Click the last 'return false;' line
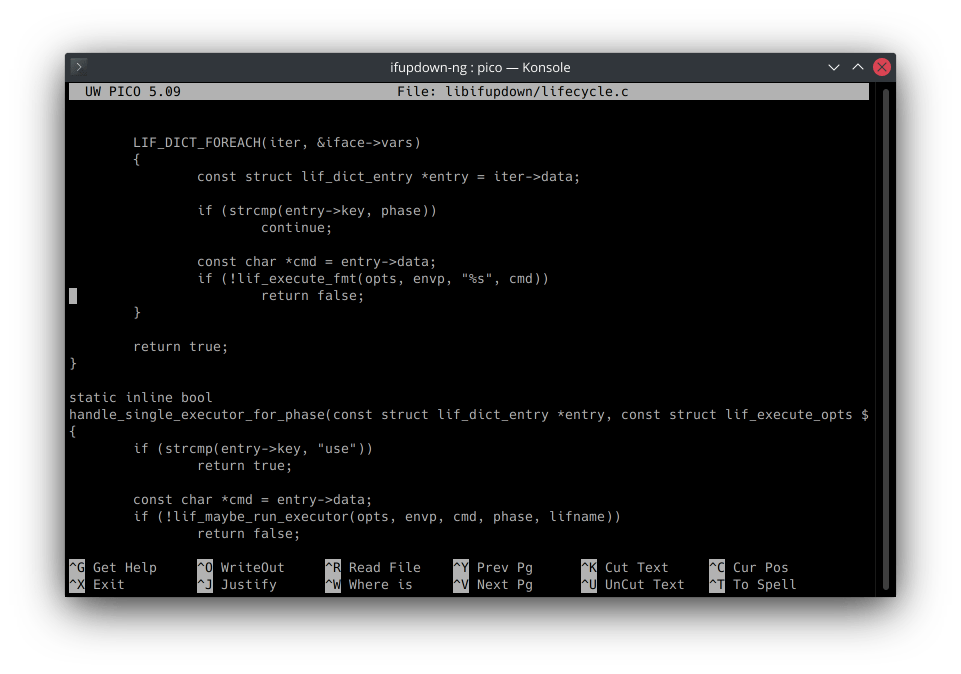The height and width of the screenshot is (674, 961). pos(248,534)
